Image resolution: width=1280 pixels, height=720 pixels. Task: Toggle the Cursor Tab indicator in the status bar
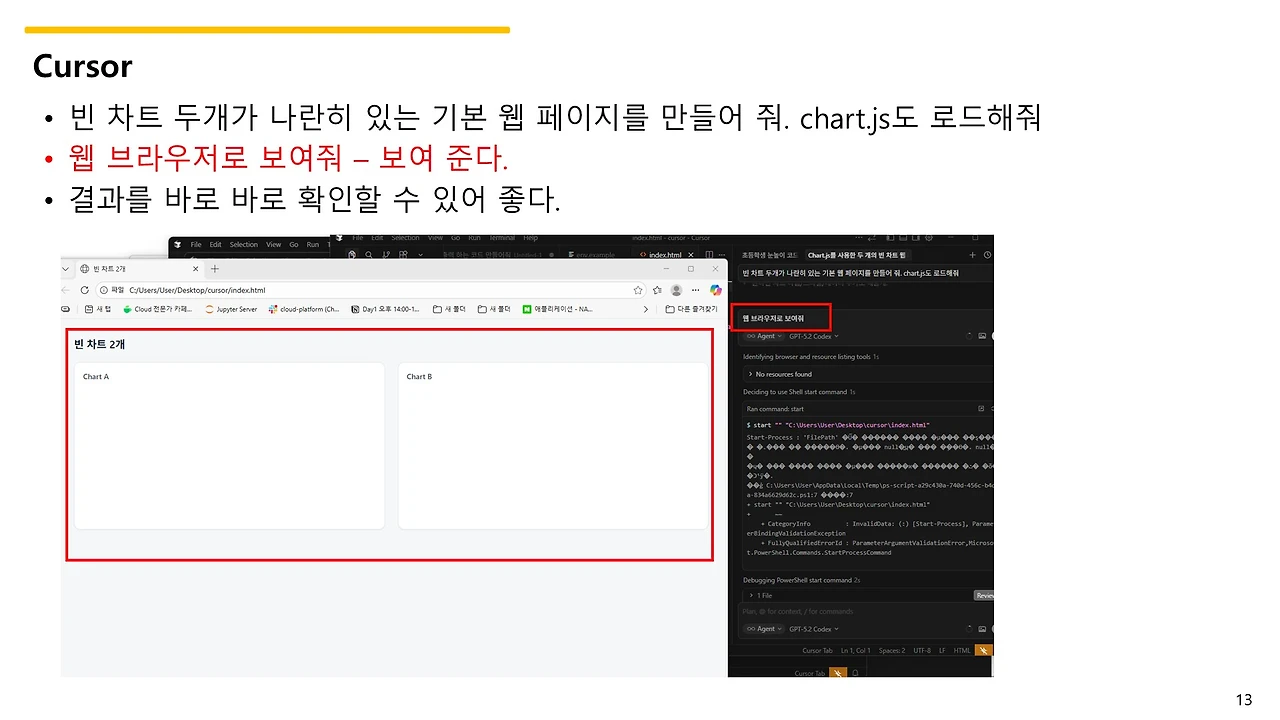(x=818, y=650)
